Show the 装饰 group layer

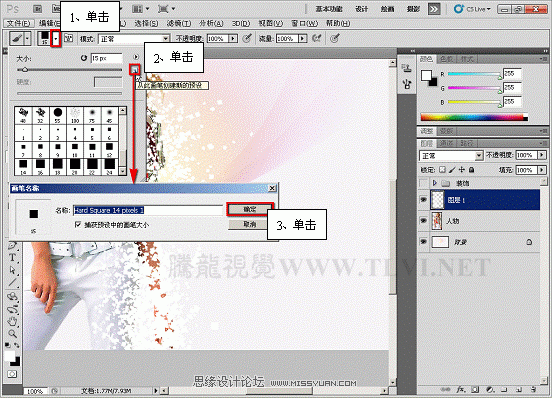tap(424, 183)
